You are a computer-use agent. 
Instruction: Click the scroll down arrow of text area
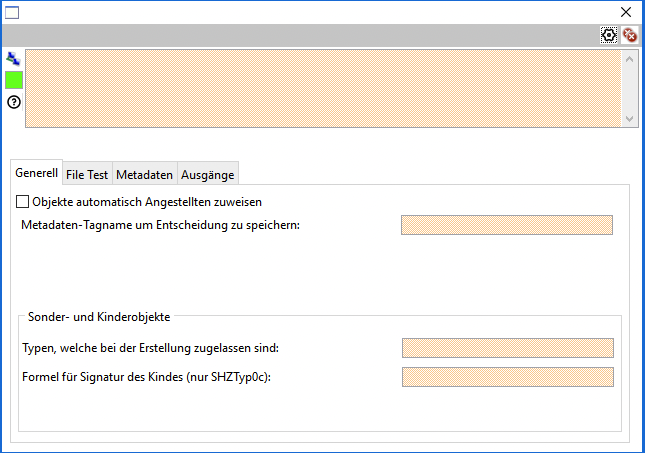629,118
